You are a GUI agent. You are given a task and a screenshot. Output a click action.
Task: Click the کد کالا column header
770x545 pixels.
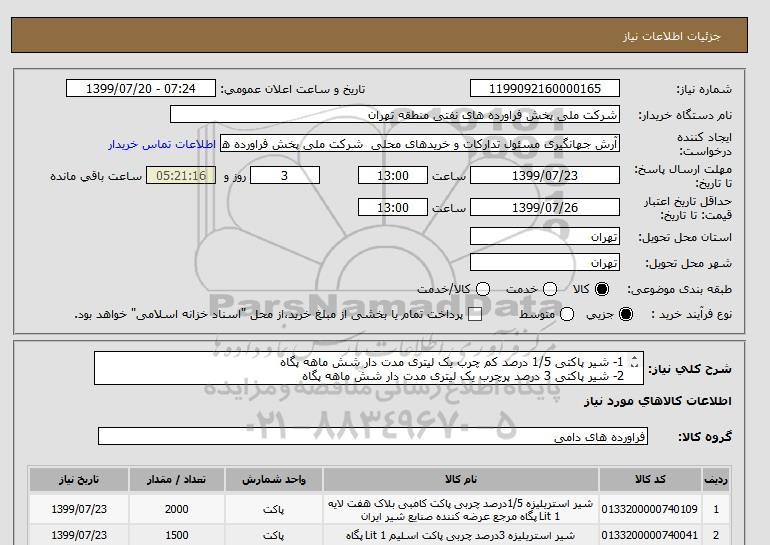point(650,479)
